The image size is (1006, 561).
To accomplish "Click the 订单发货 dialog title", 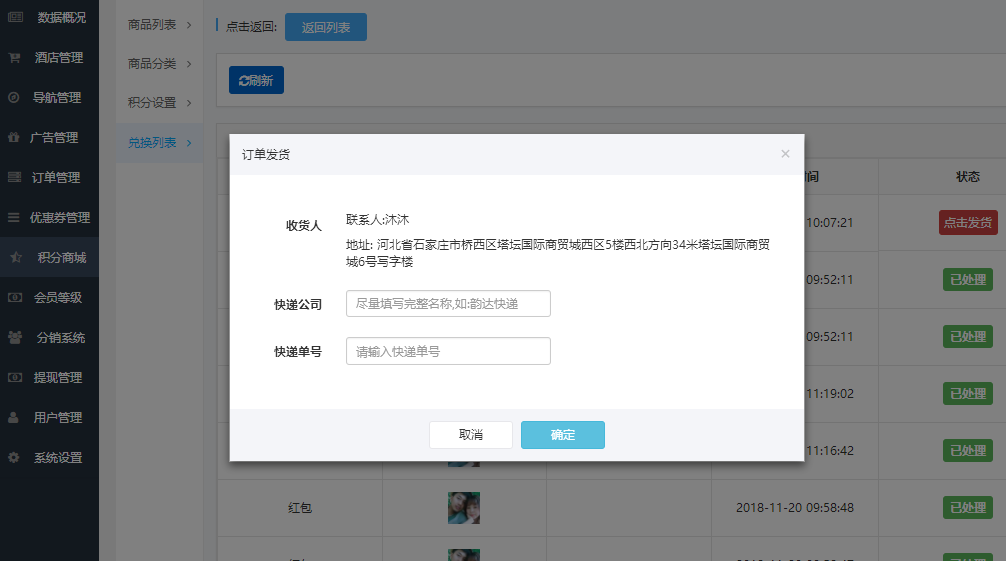I will [266, 154].
